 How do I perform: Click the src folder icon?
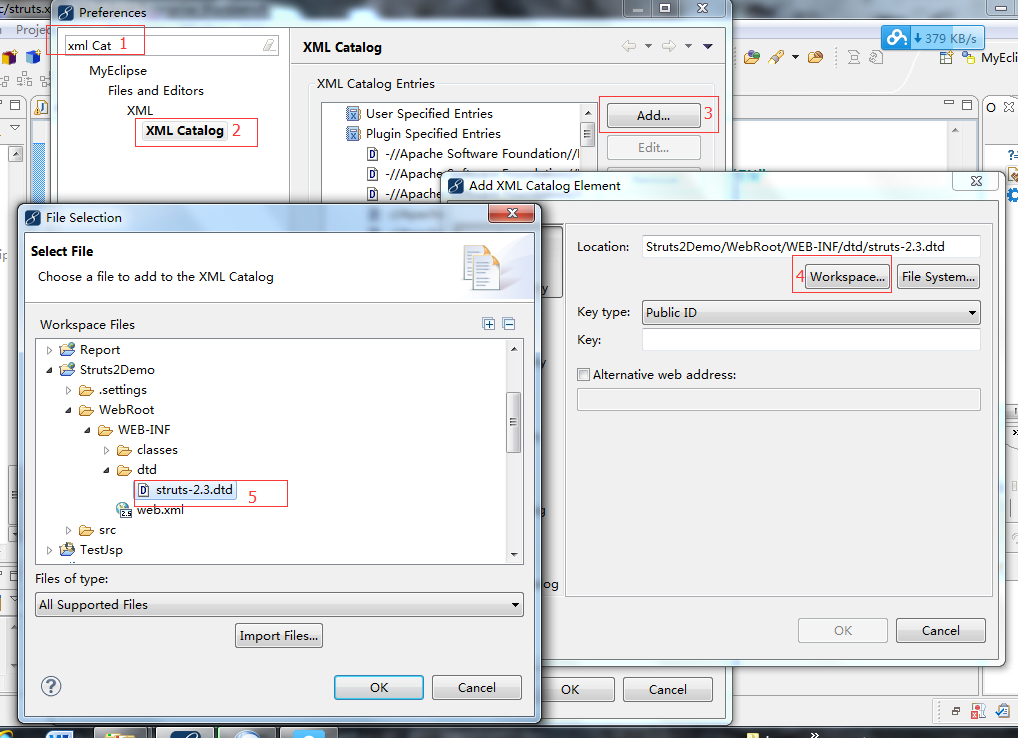[x=86, y=530]
